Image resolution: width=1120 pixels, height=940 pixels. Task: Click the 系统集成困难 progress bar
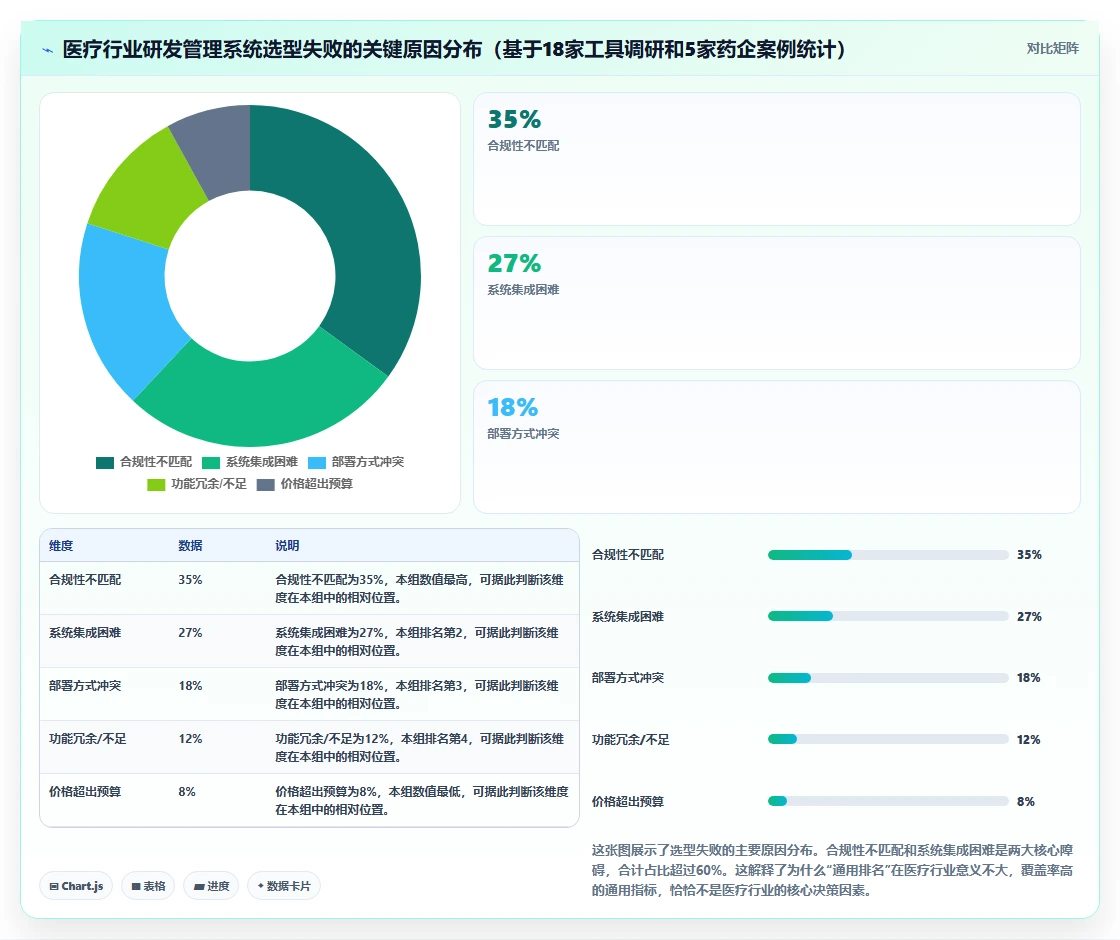click(x=888, y=616)
